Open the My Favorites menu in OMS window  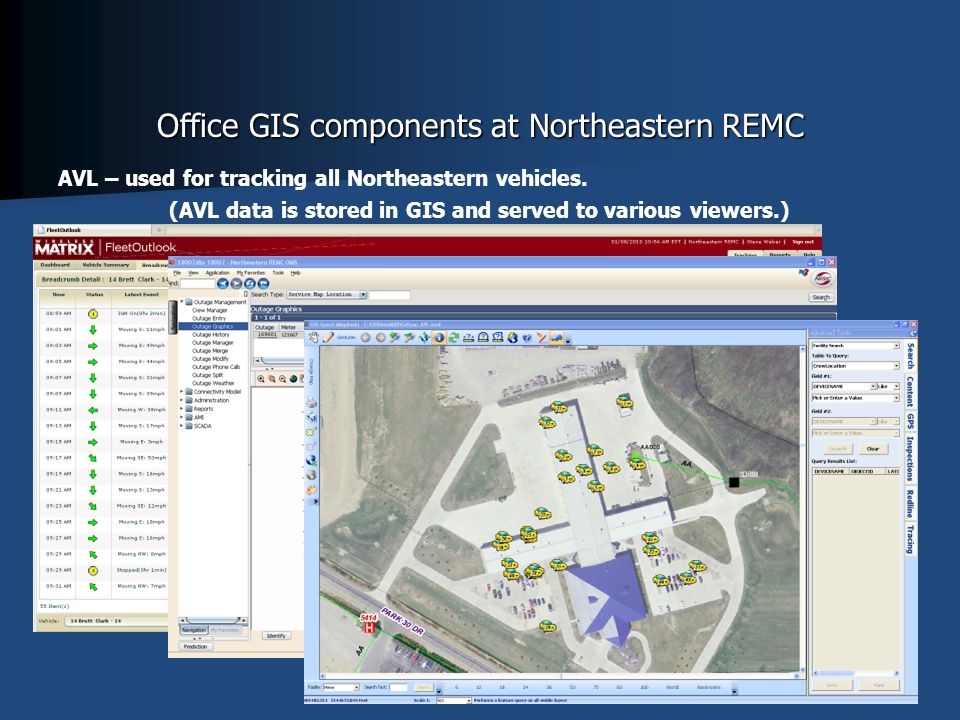click(x=250, y=272)
